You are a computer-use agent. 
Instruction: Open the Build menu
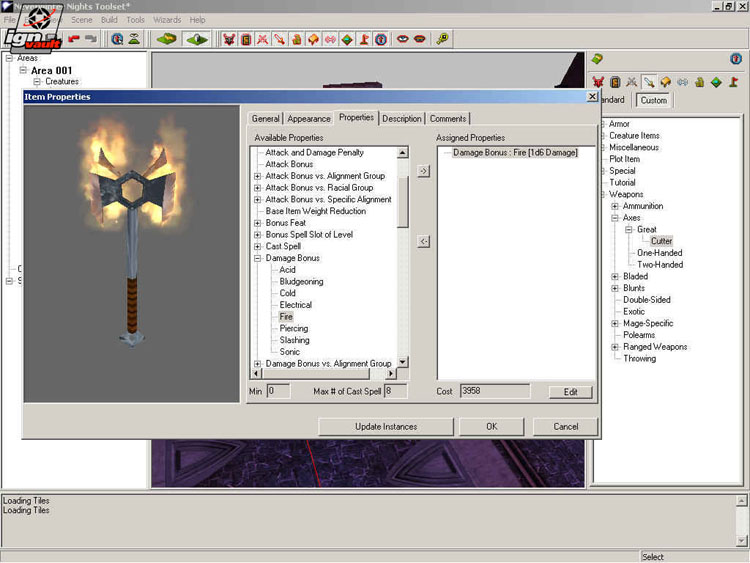(x=109, y=20)
